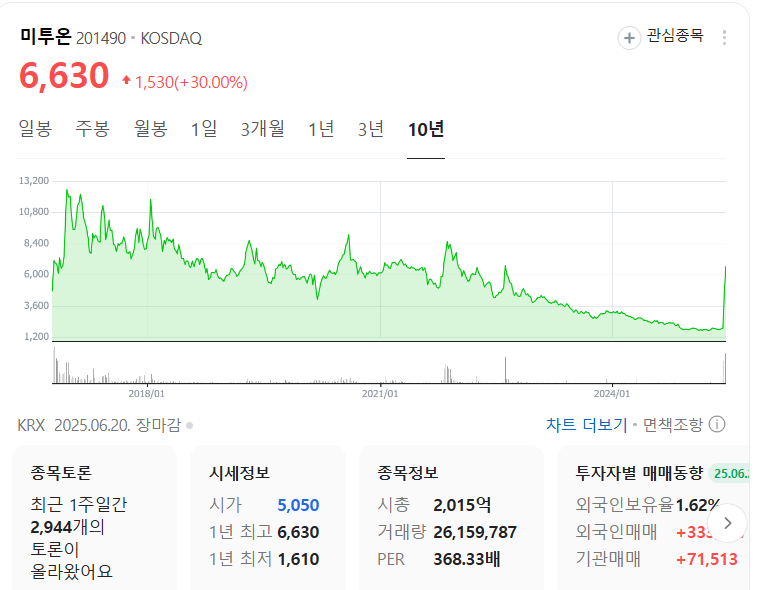Image resolution: width=782 pixels, height=590 pixels.
Task: Click the stock code 201490
Action: (101, 38)
